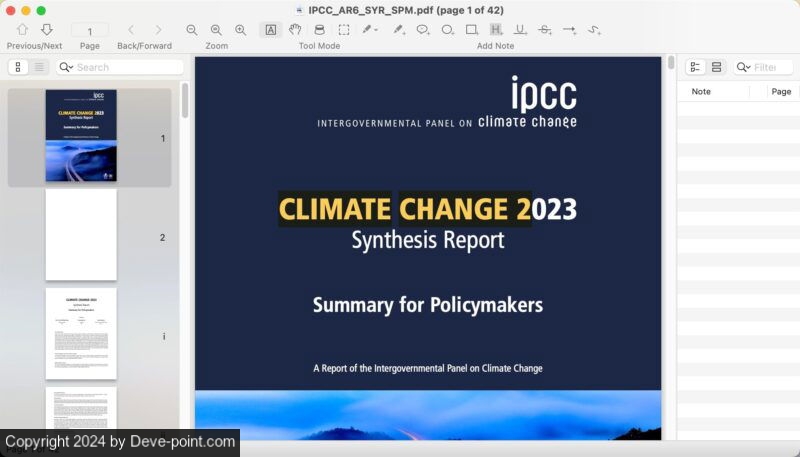Select the Text tool mode

click(271, 30)
